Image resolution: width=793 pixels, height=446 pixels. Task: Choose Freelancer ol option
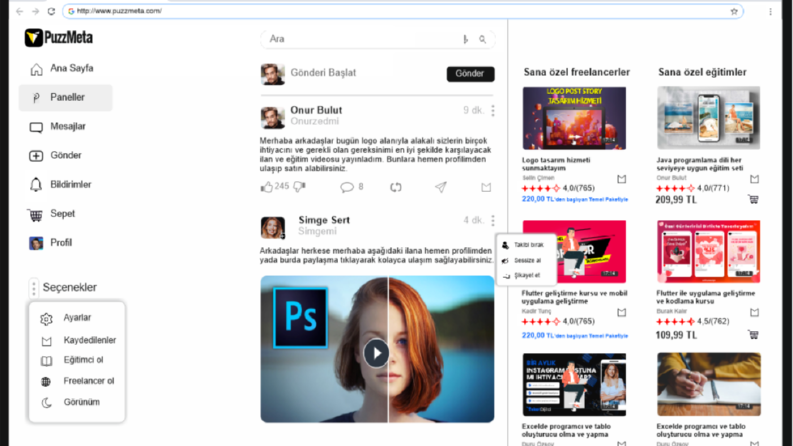tap(76, 381)
